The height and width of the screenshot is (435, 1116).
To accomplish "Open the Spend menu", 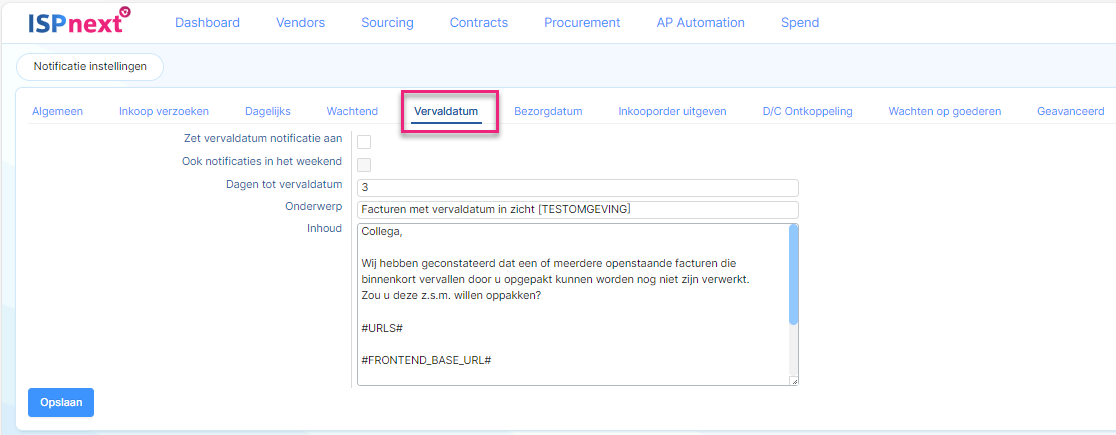I will pos(800,23).
